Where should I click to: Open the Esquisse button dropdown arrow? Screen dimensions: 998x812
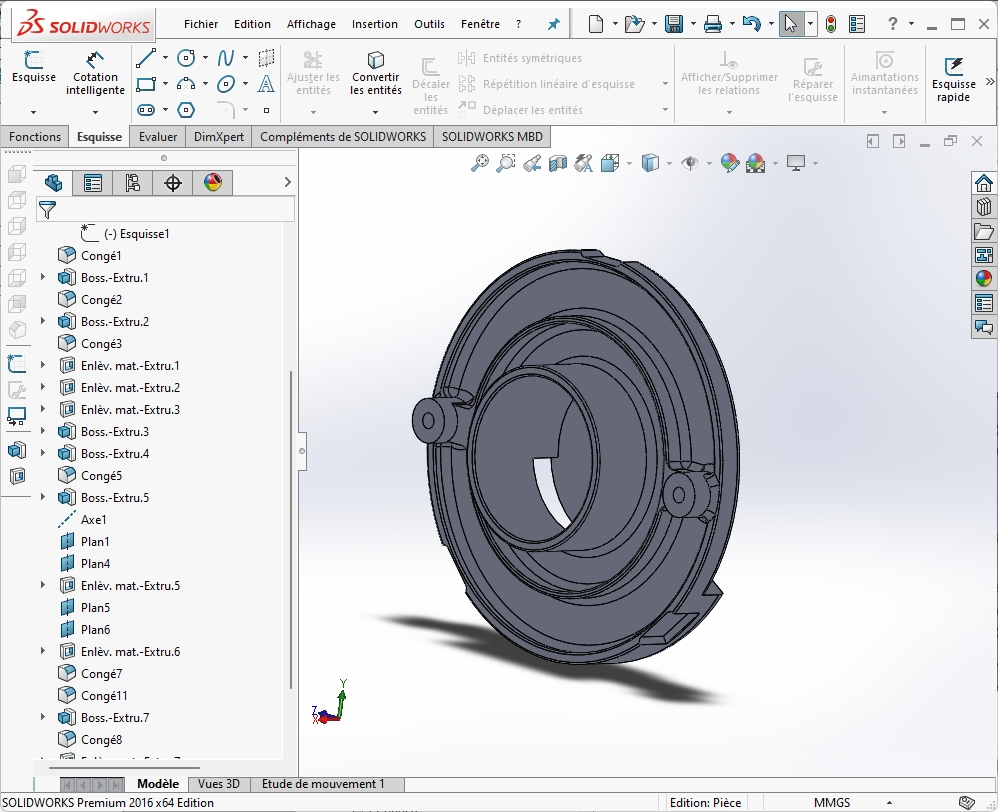click(x=33, y=112)
